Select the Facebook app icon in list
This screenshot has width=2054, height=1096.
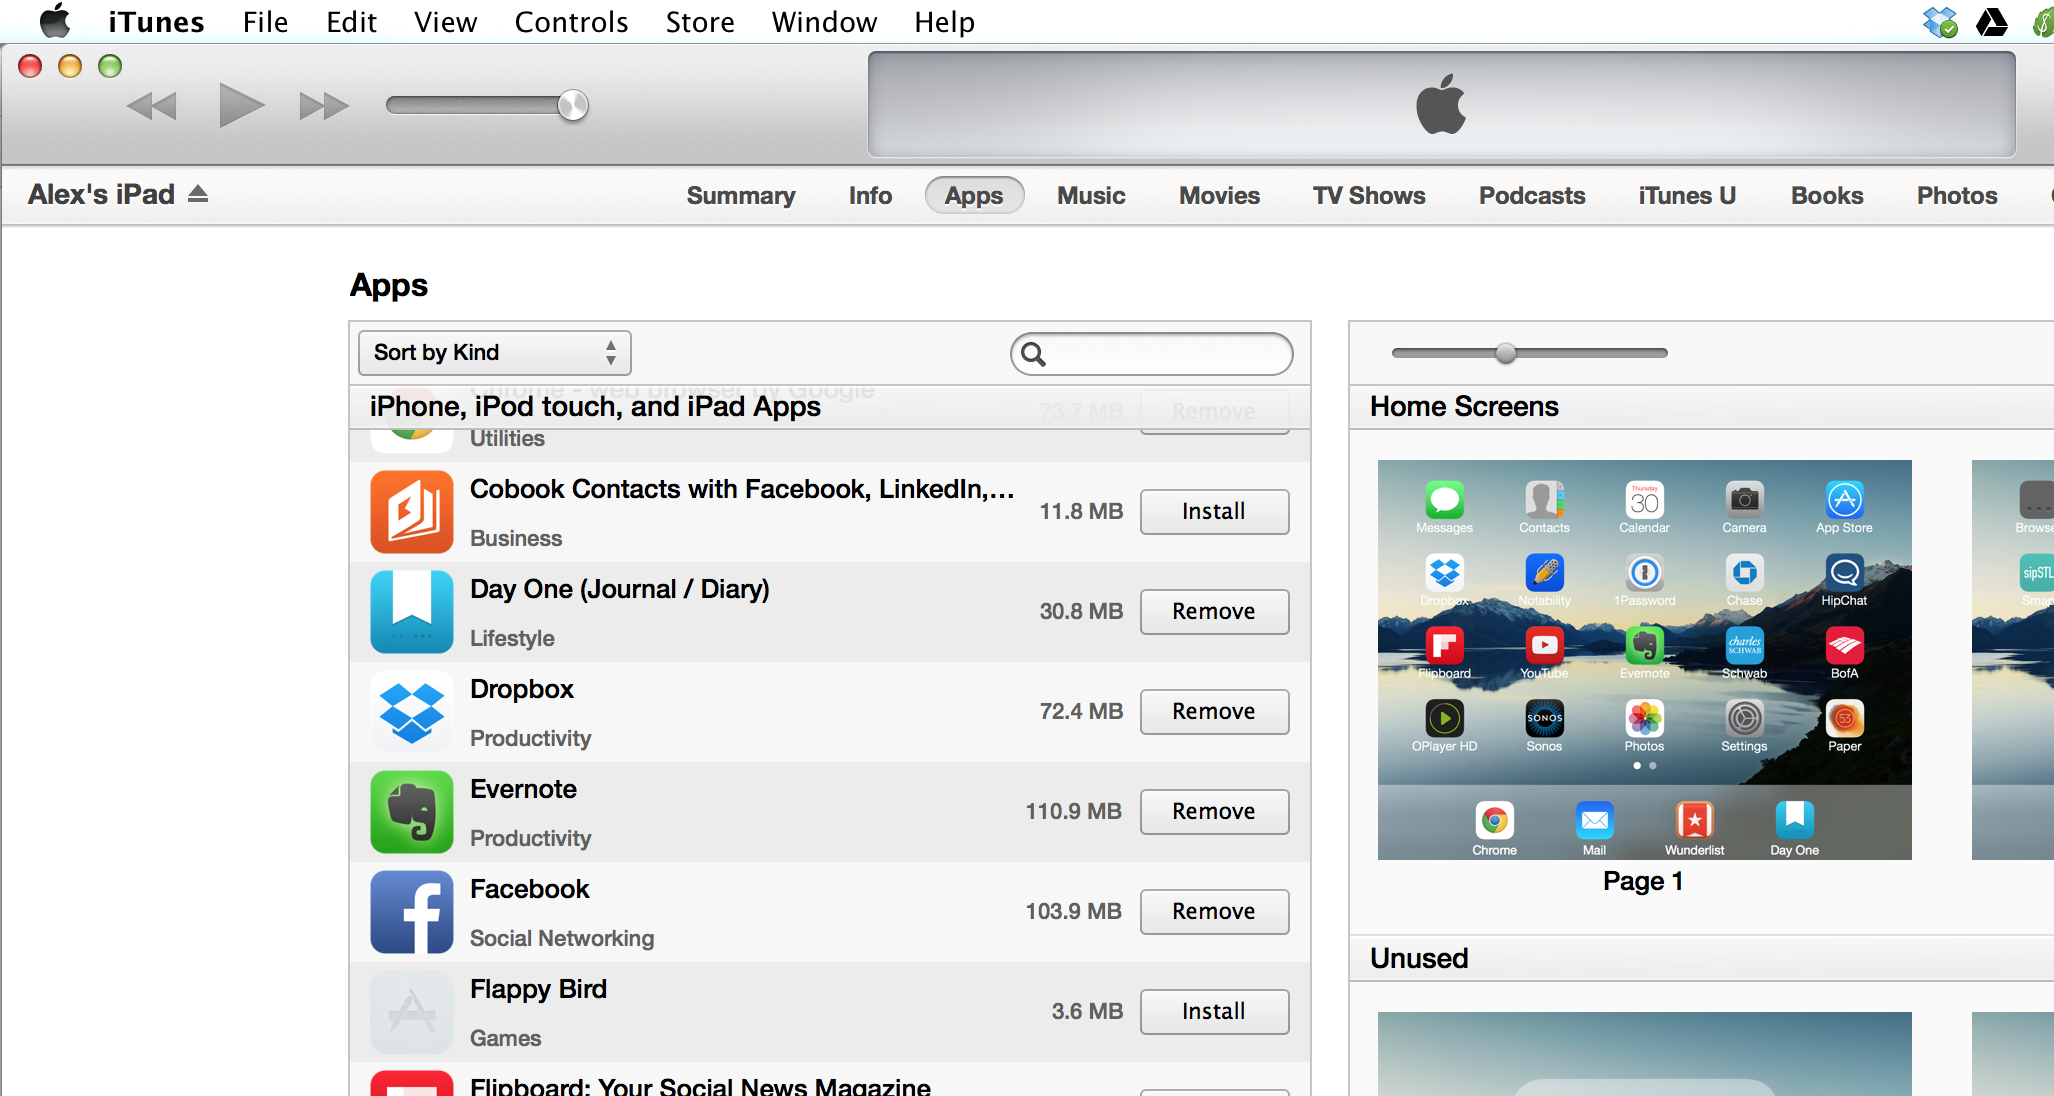tap(411, 911)
